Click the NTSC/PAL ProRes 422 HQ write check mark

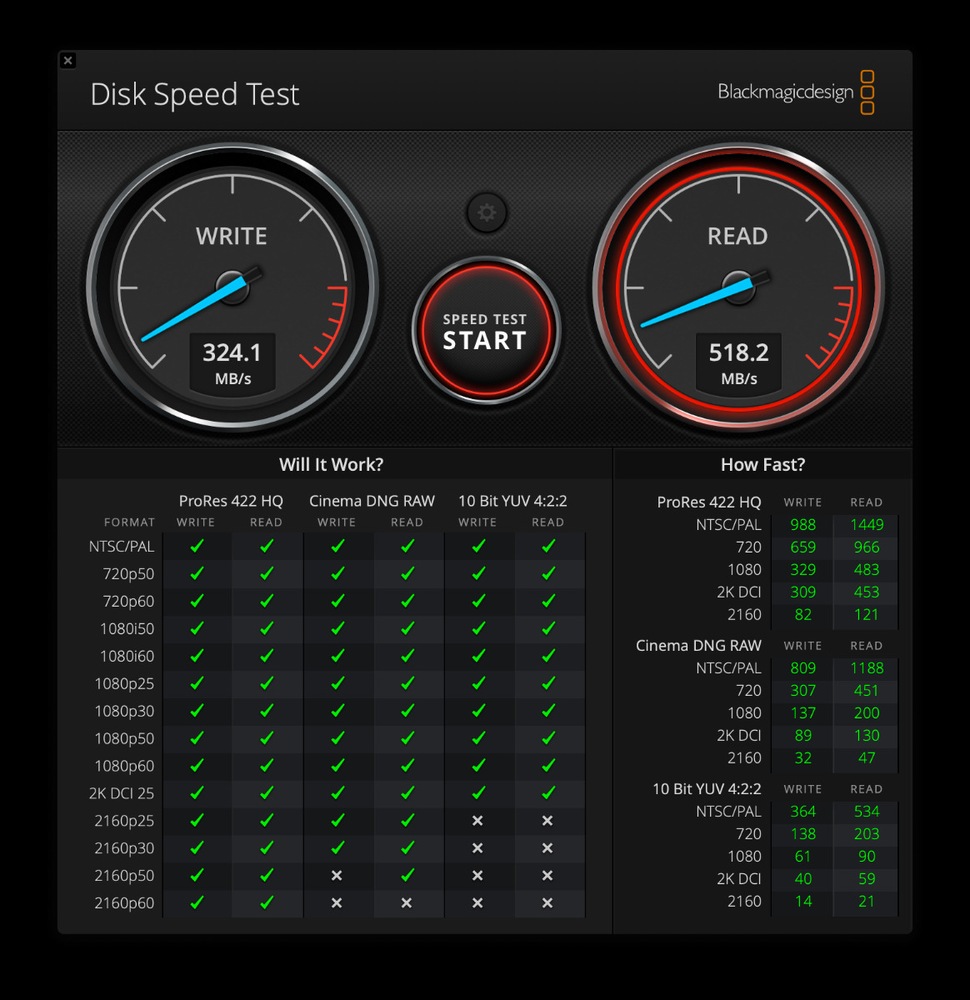point(197,546)
